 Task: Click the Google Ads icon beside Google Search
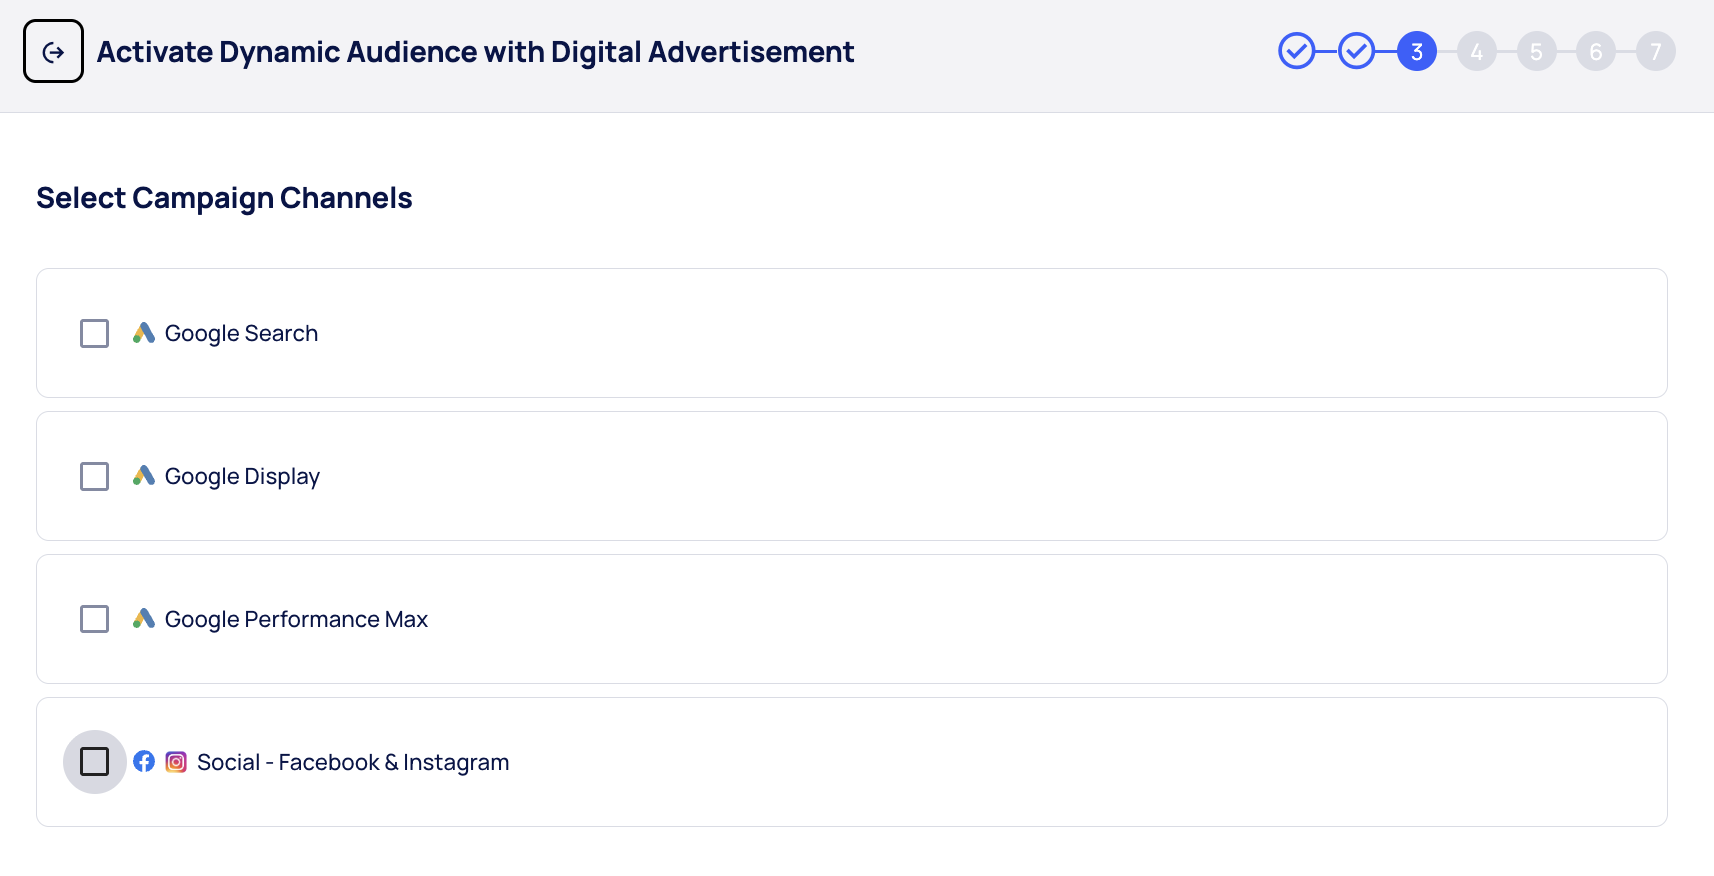(144, 333)
